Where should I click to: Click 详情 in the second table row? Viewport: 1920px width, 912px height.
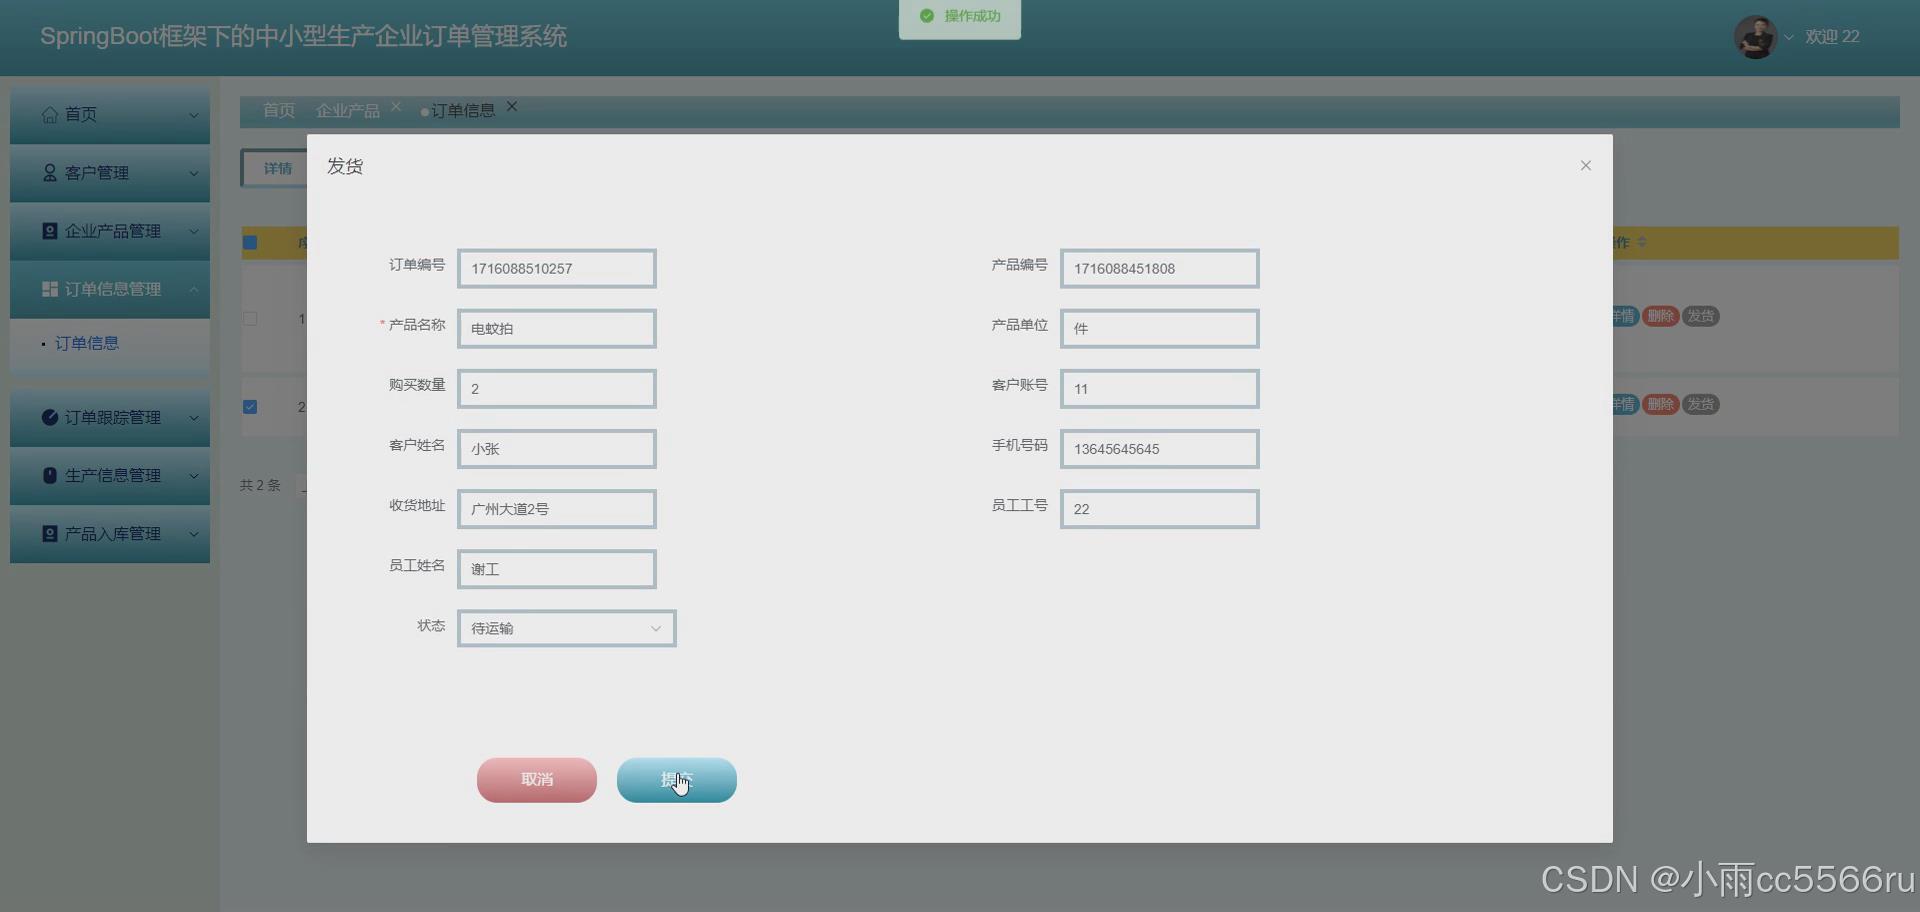point(1624,404)
